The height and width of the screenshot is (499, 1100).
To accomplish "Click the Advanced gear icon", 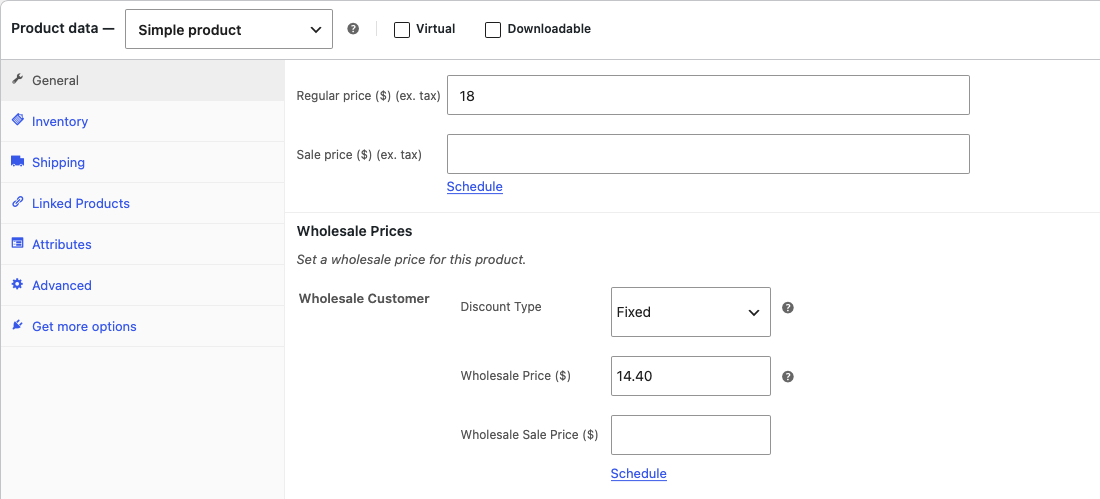I will pos(18,284).
